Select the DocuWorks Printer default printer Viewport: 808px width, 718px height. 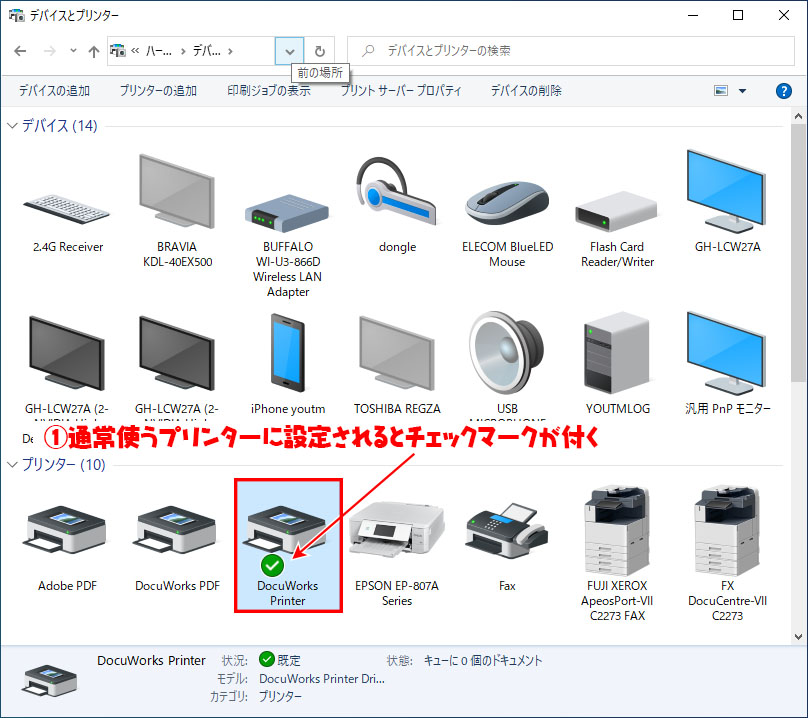point(288,546)
